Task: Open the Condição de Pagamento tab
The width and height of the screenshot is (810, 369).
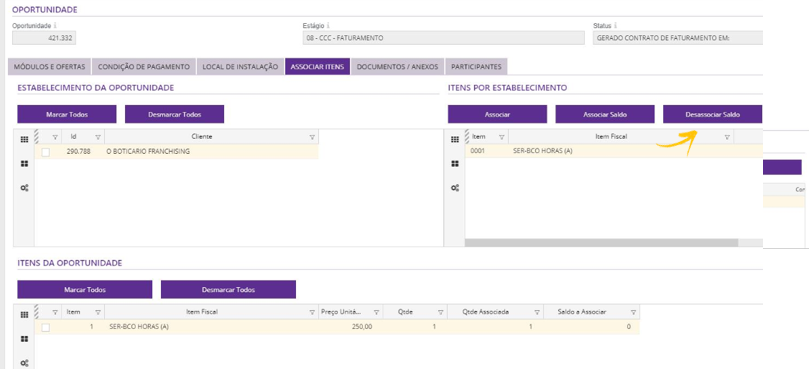Action: [144, 67]
